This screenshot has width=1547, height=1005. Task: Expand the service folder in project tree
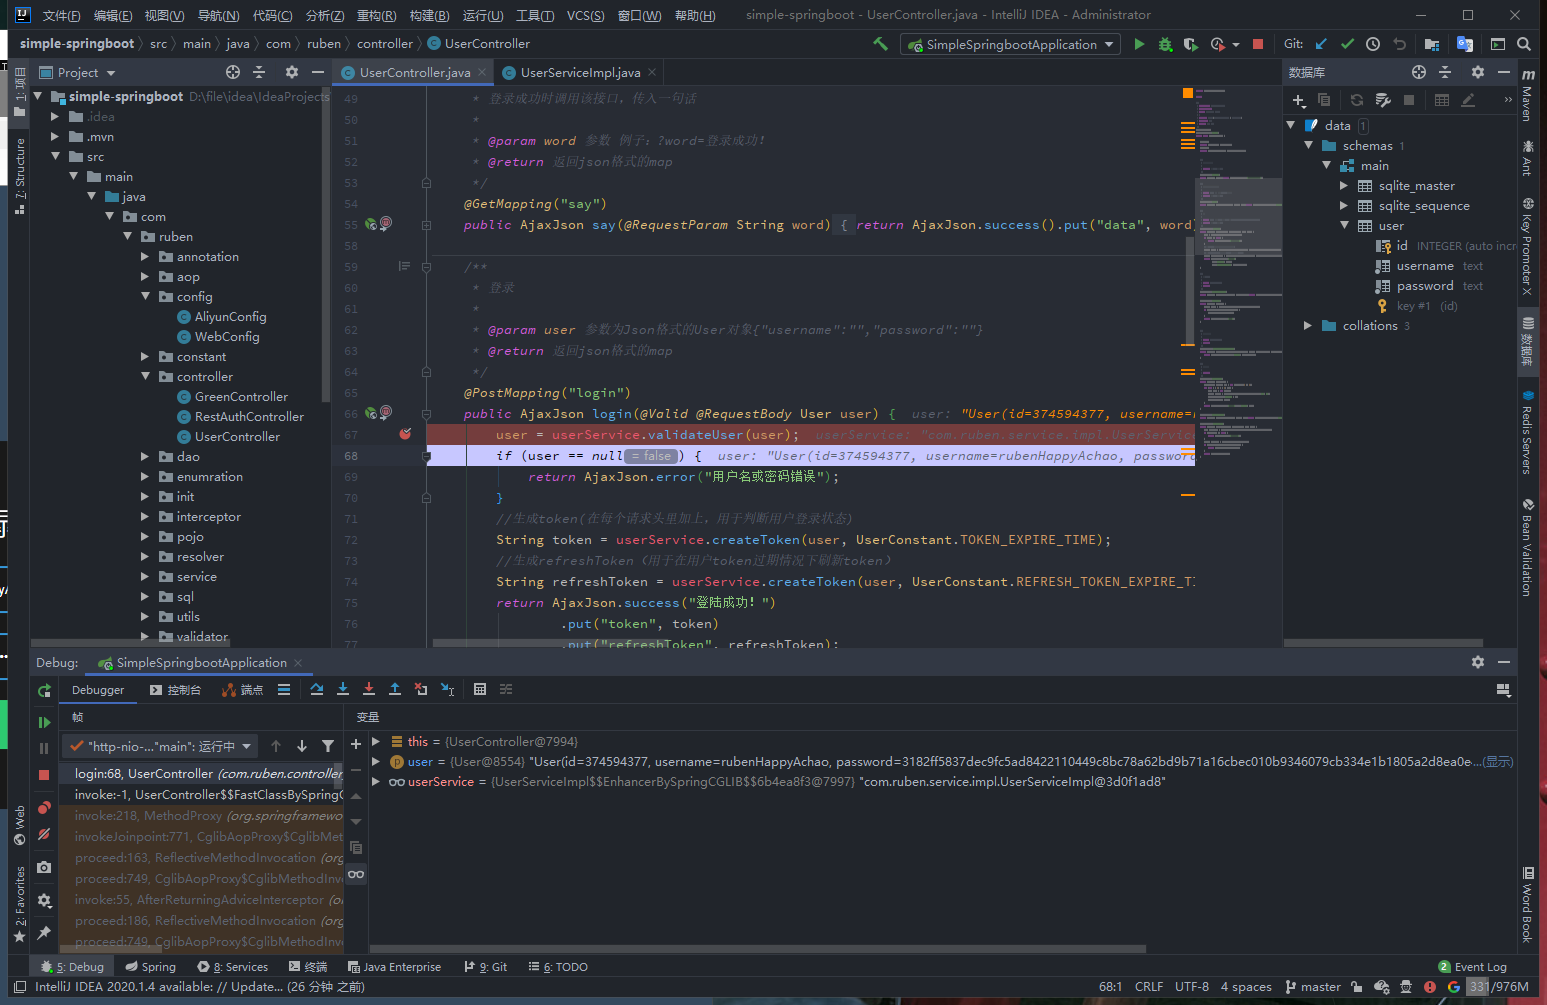tap(145, 577)
